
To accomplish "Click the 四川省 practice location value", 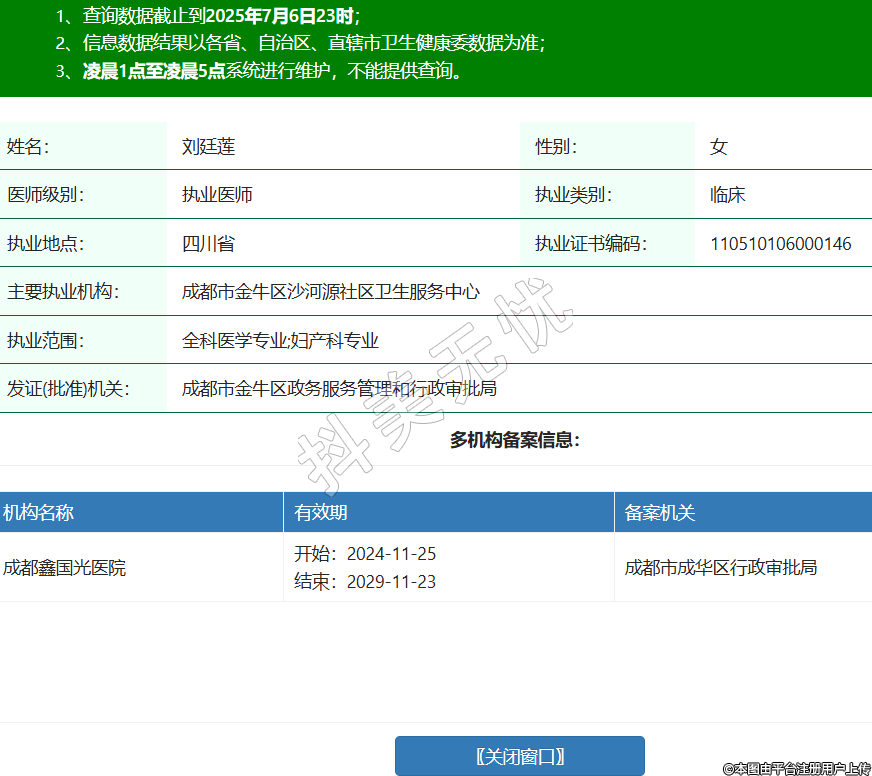I will pyautogui.click(x=208, y=244).
